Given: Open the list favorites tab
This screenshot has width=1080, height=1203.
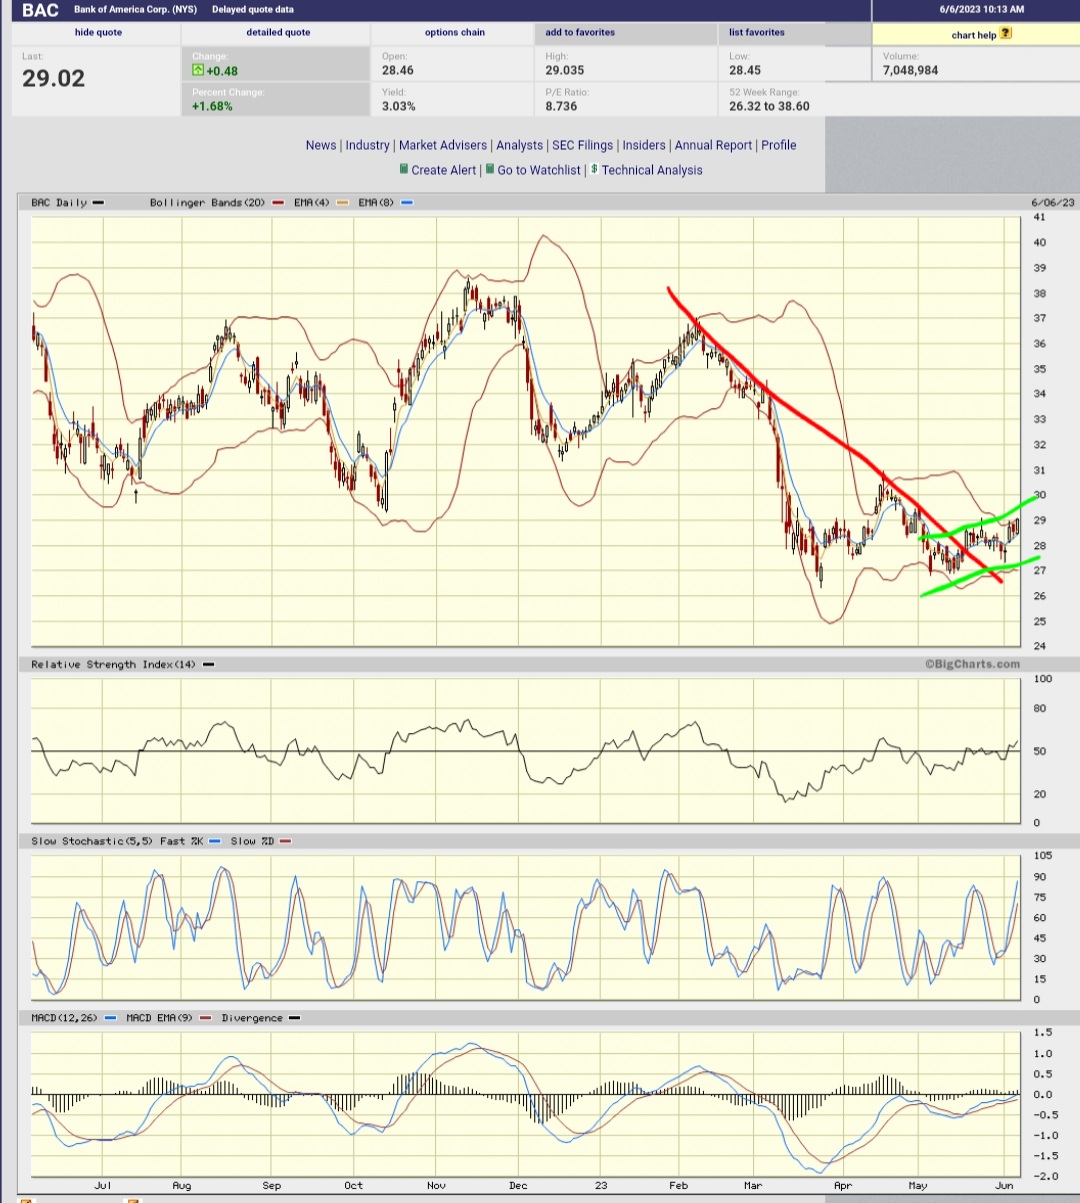Looking at the screenshot, I should pyautogui.click(x=757, y=33).
